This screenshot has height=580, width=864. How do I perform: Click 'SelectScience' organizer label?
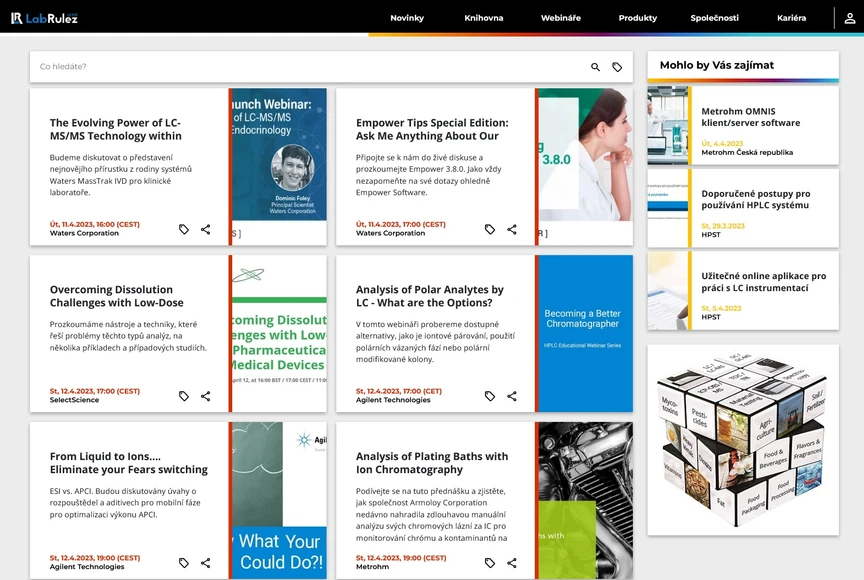point(74,400)
